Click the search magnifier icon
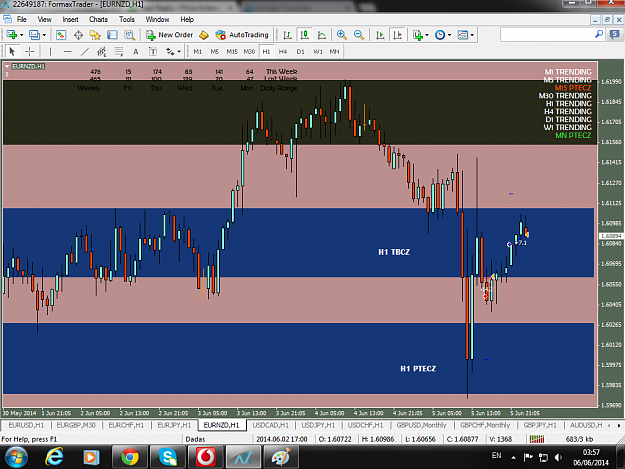 pos(599,35)
